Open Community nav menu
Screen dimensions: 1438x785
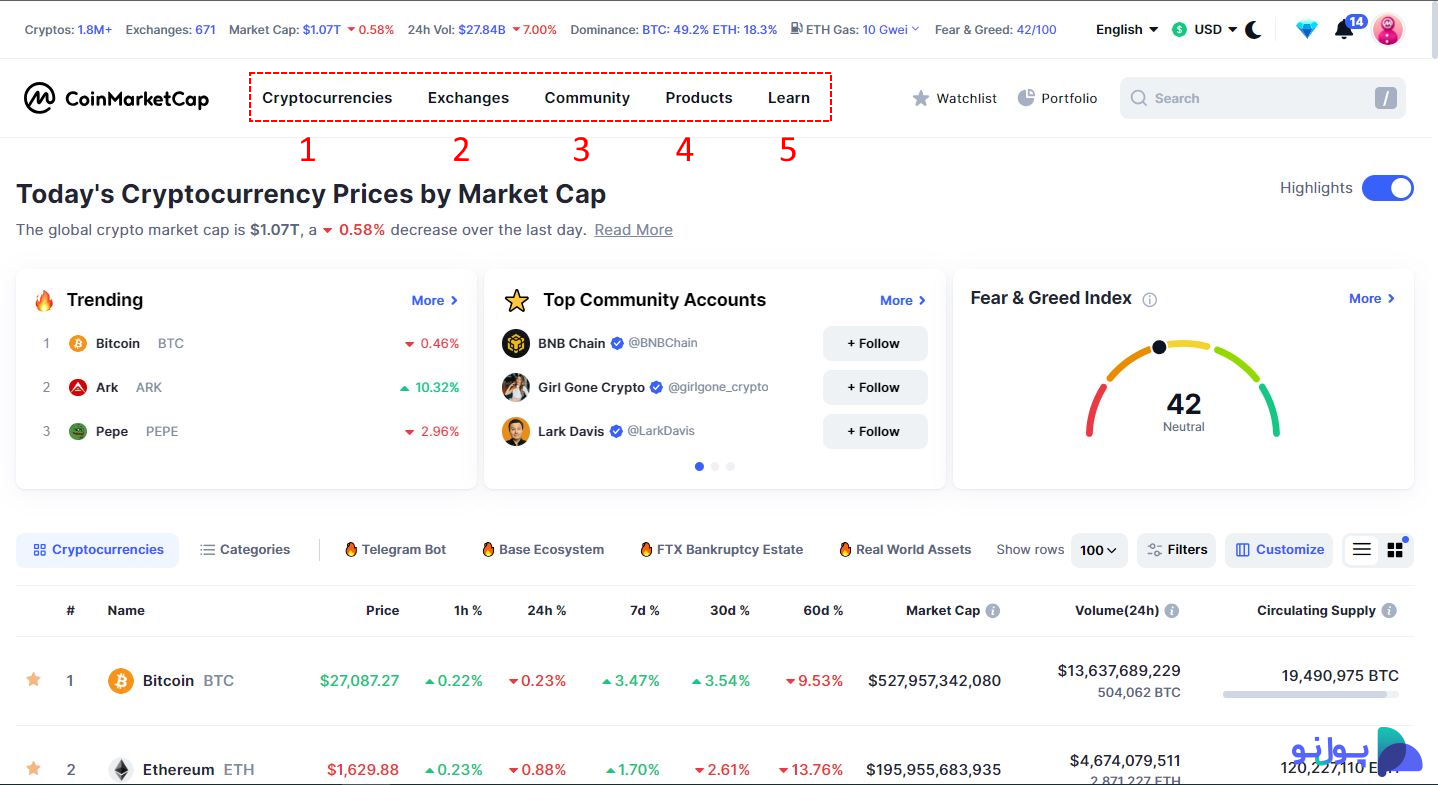click(587, 98)
